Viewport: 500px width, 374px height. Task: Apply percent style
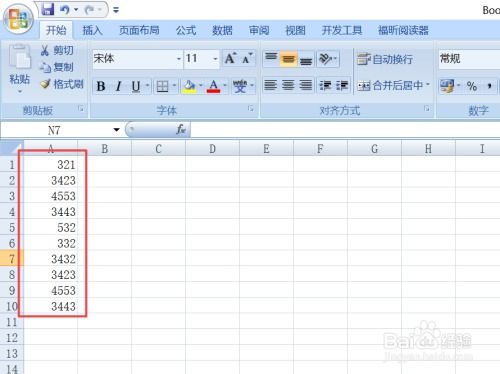coord(472,86)
